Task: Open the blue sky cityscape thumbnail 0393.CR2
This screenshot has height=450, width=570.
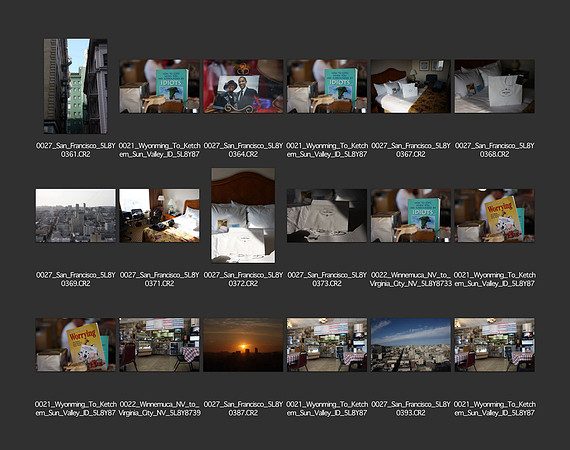Action: pyautogui.click(x=410, y=345)
